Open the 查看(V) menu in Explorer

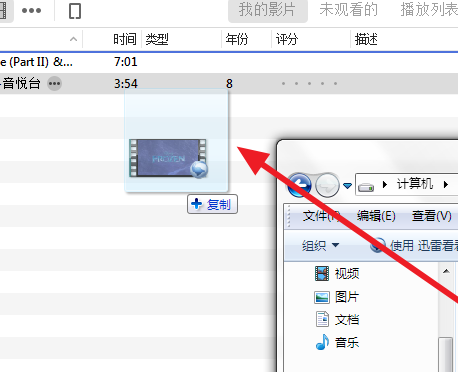pos(432,216)
